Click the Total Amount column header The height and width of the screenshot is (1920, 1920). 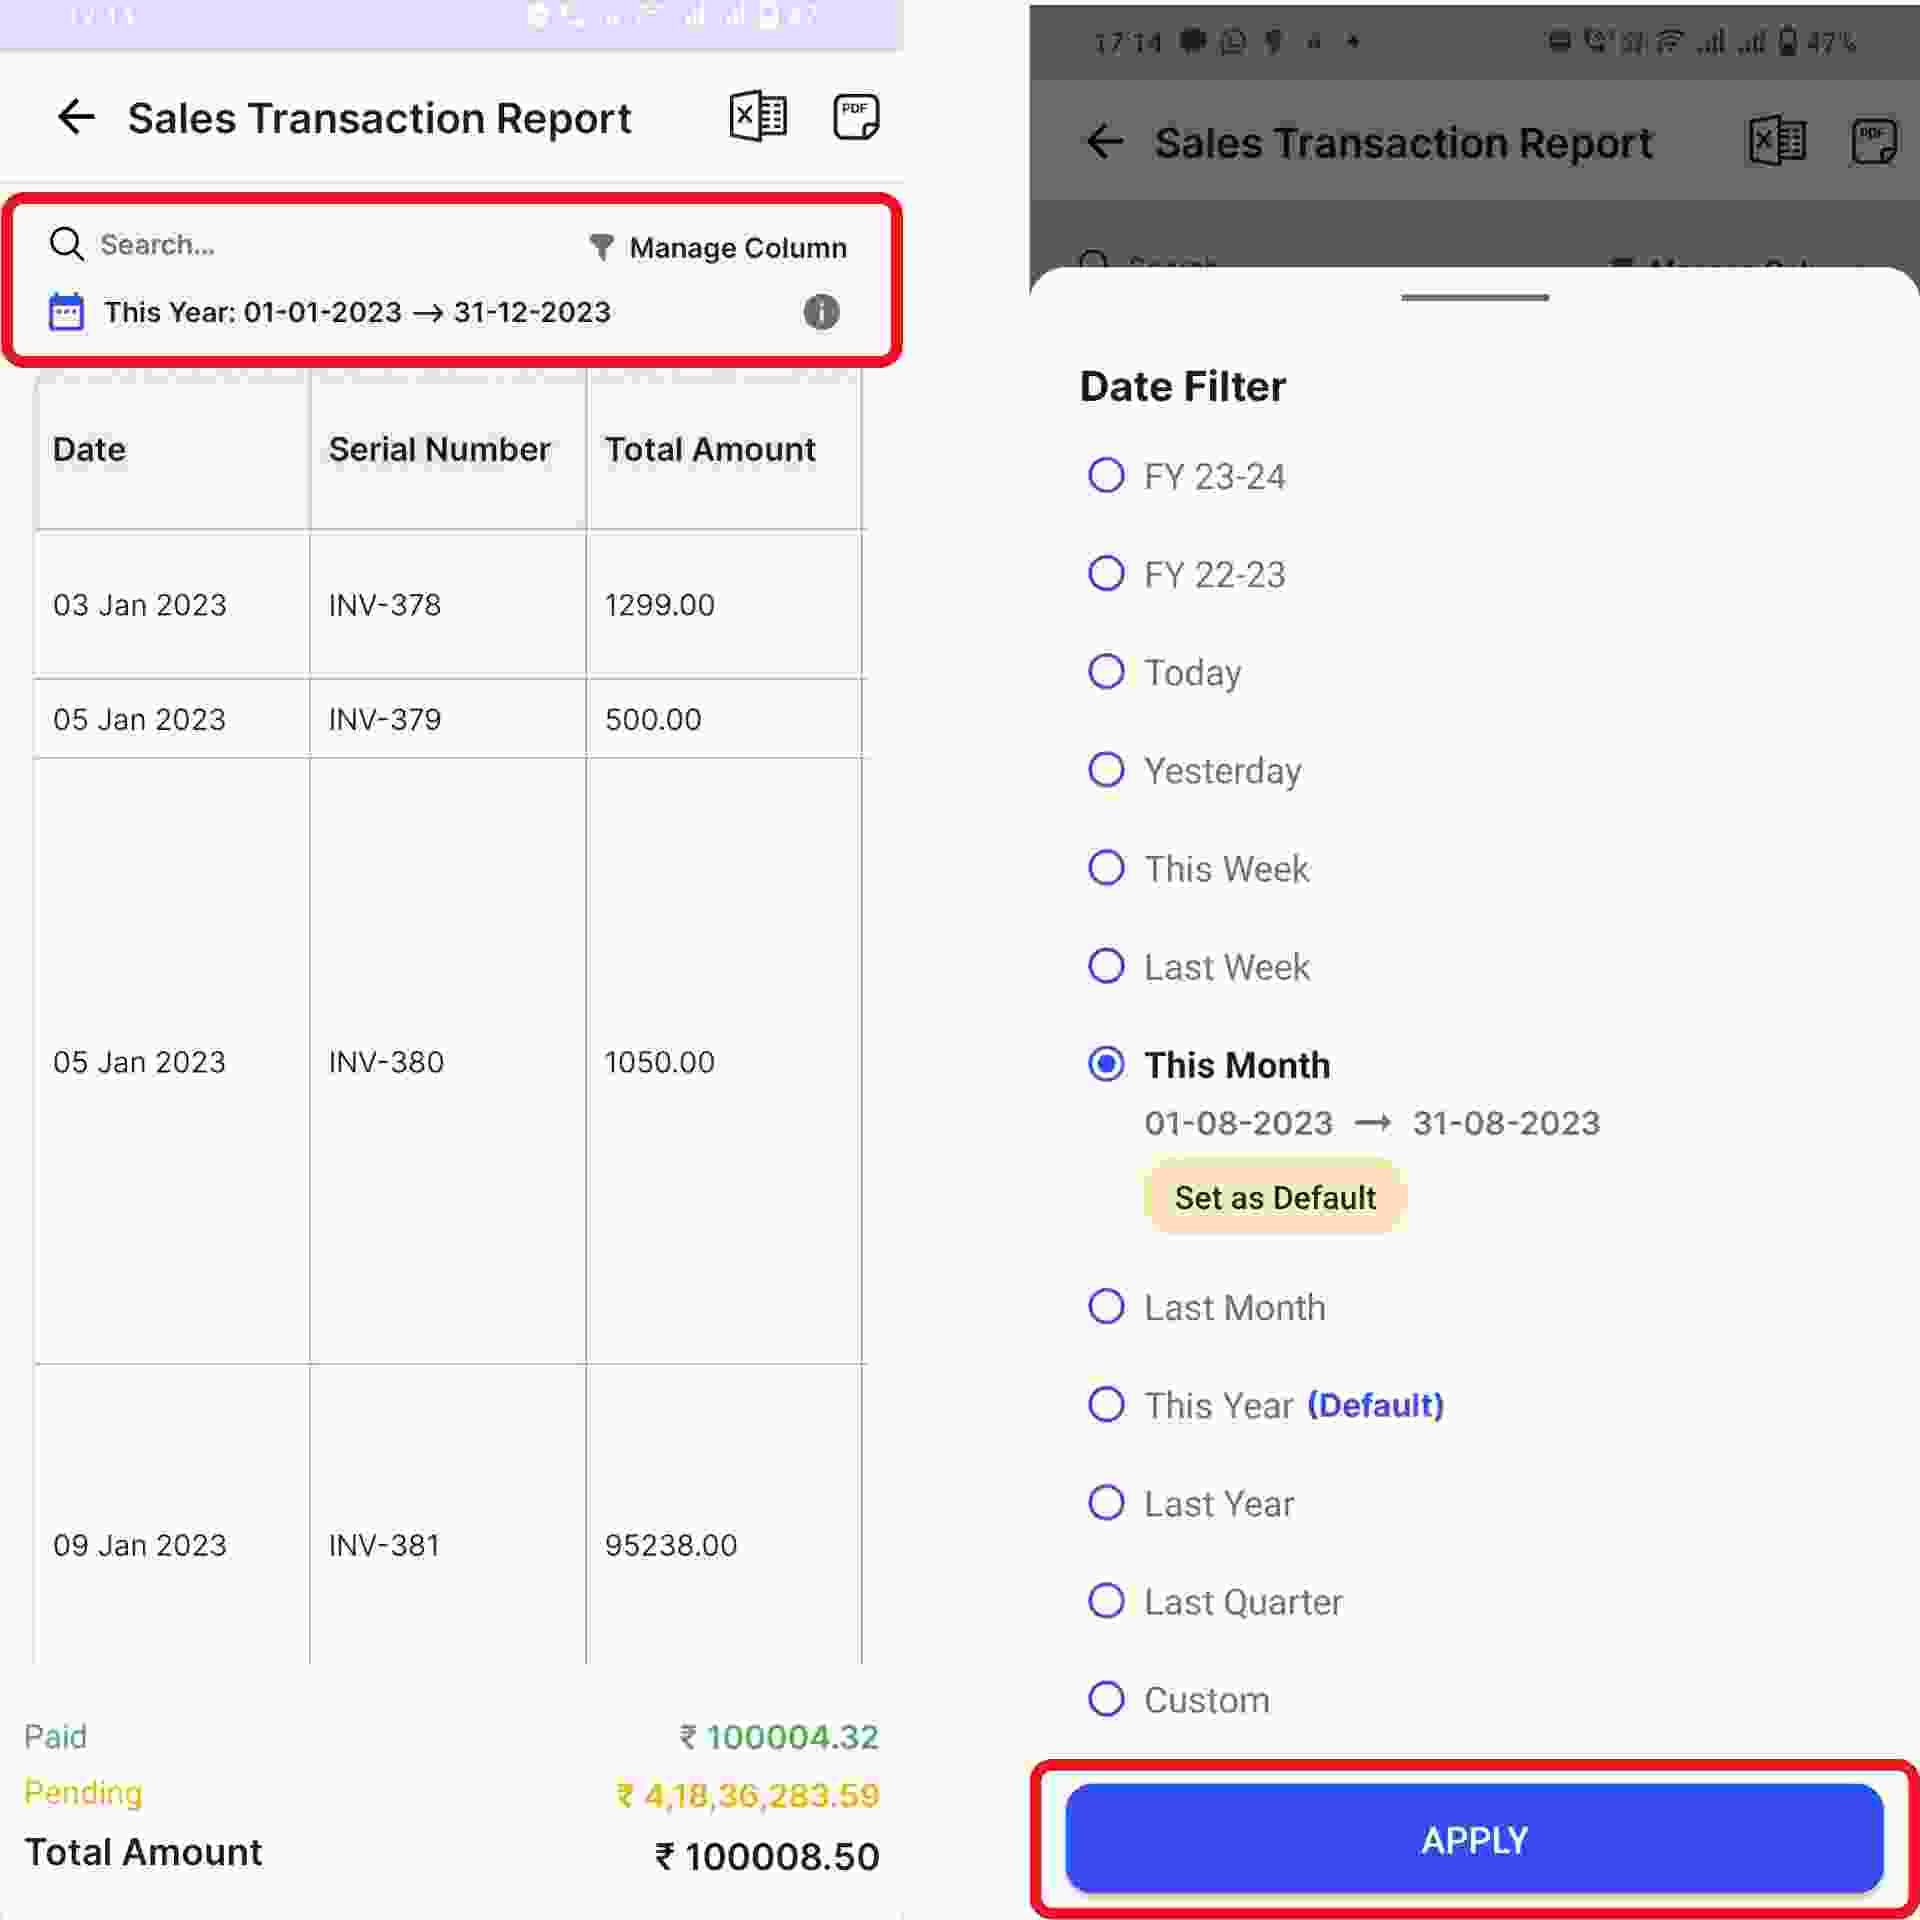[x=710, y=450]
